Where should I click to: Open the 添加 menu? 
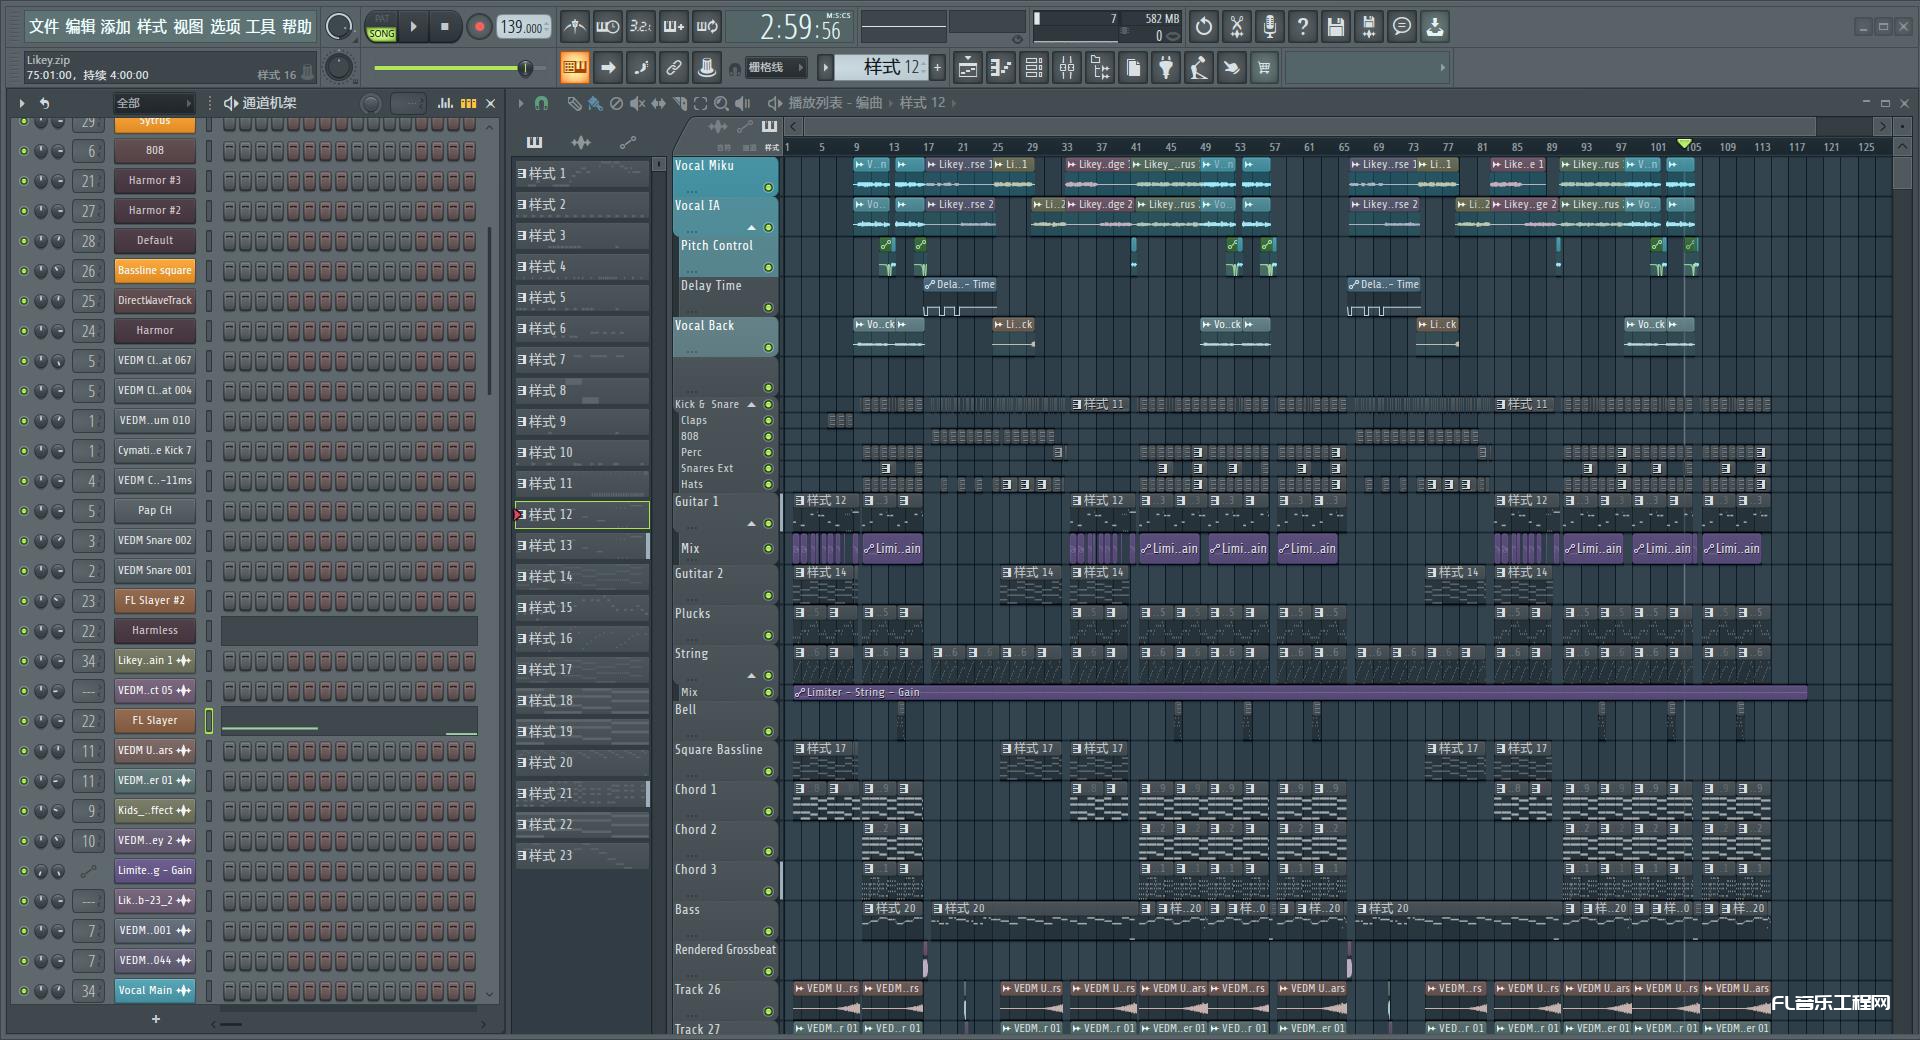[x=115, y=27]
